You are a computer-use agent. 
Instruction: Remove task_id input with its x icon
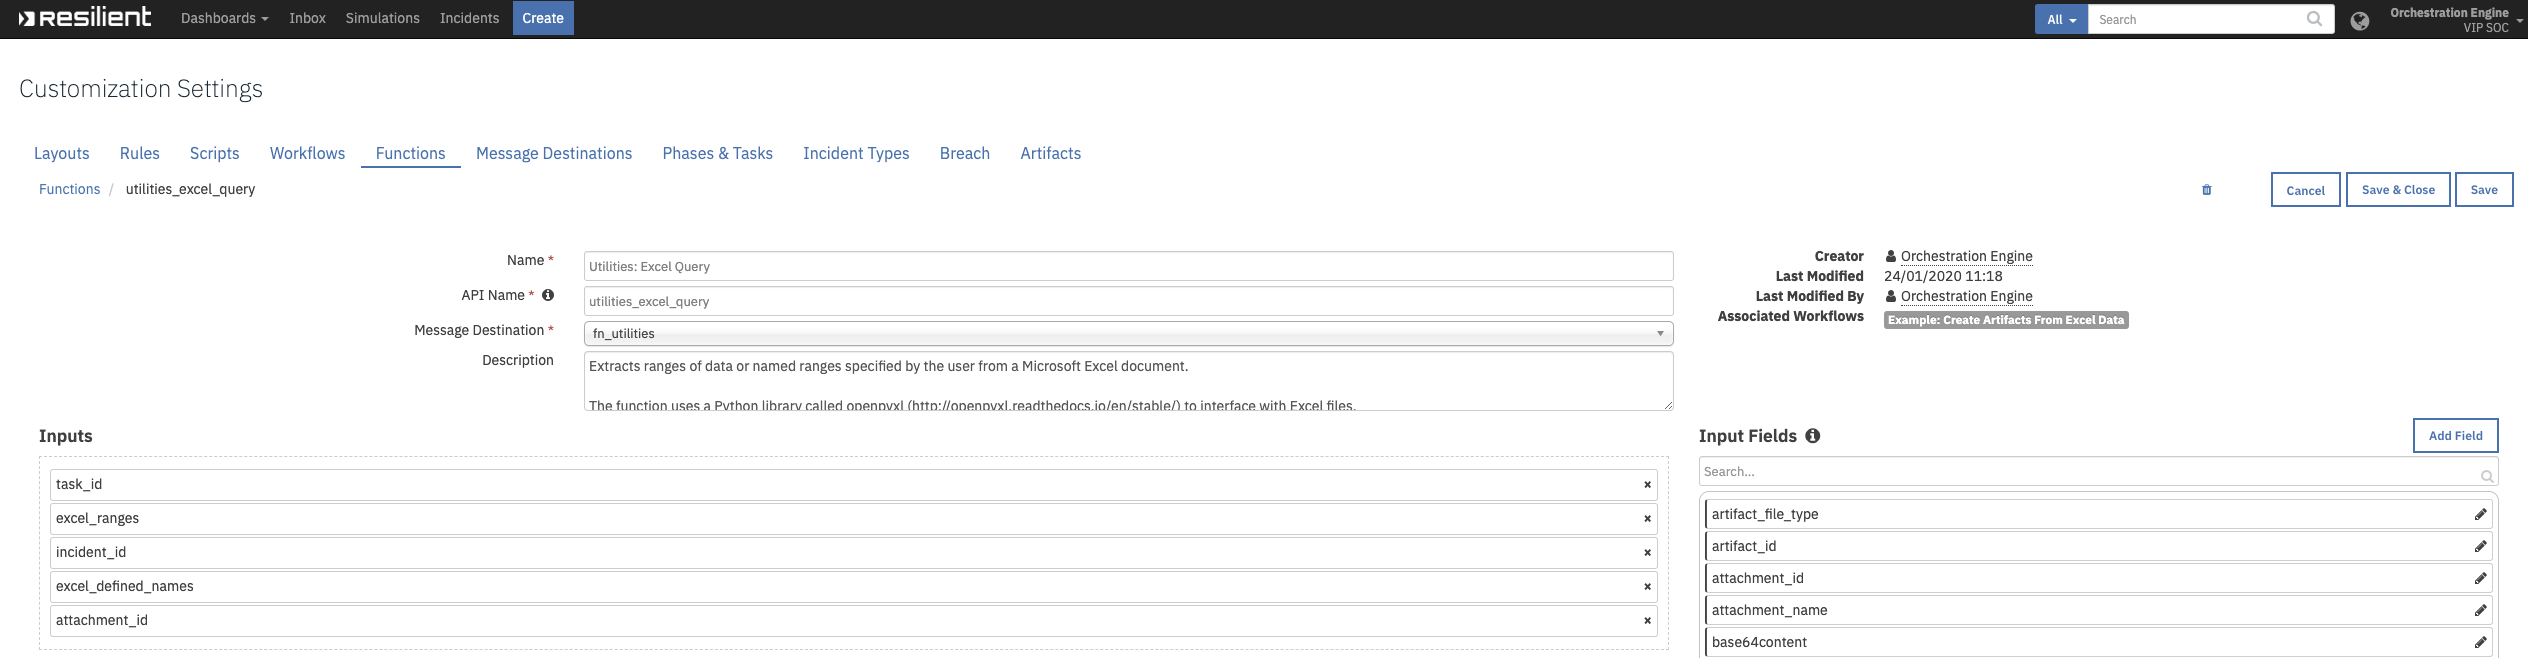pos(1647,485)
